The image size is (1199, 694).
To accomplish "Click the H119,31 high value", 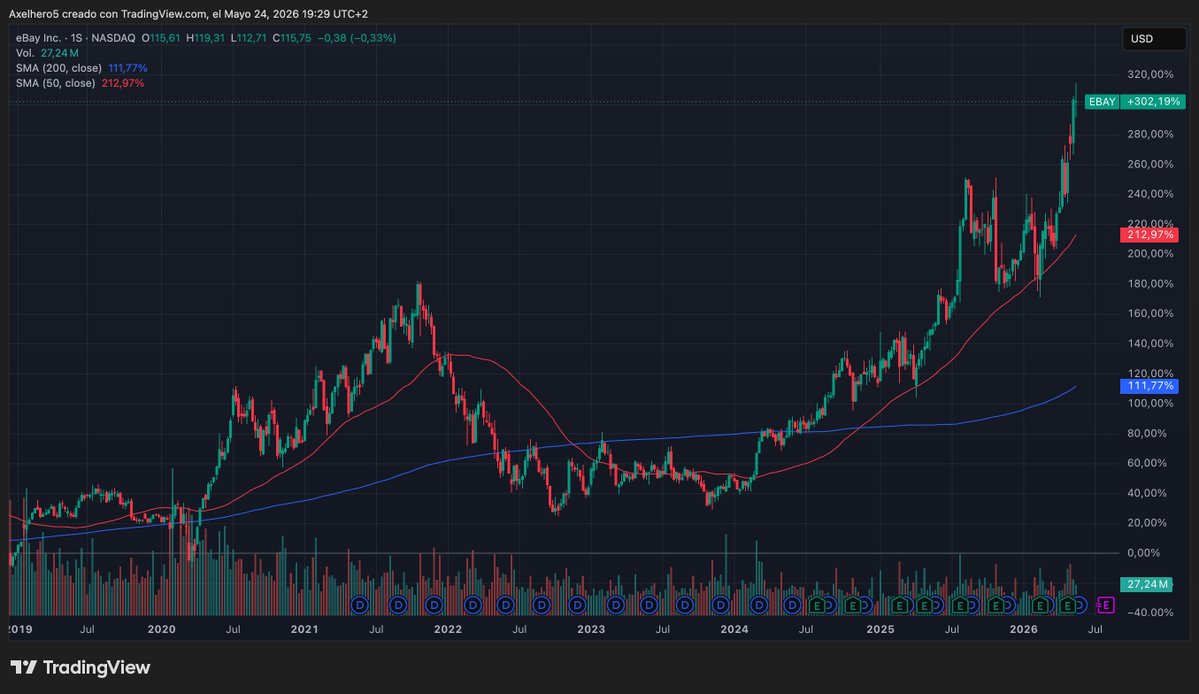I will [205, 37].
